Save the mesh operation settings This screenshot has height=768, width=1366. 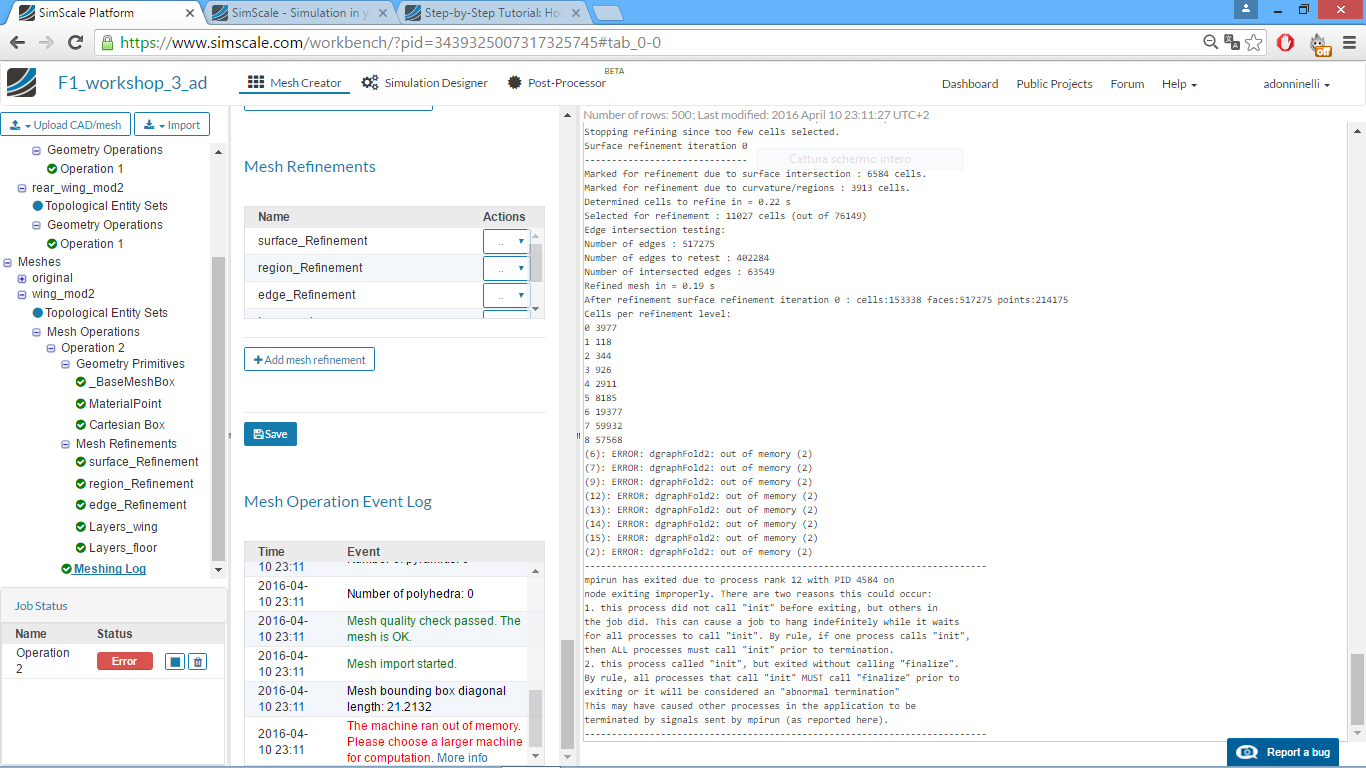pyautogui.click(x=270, y=434)
